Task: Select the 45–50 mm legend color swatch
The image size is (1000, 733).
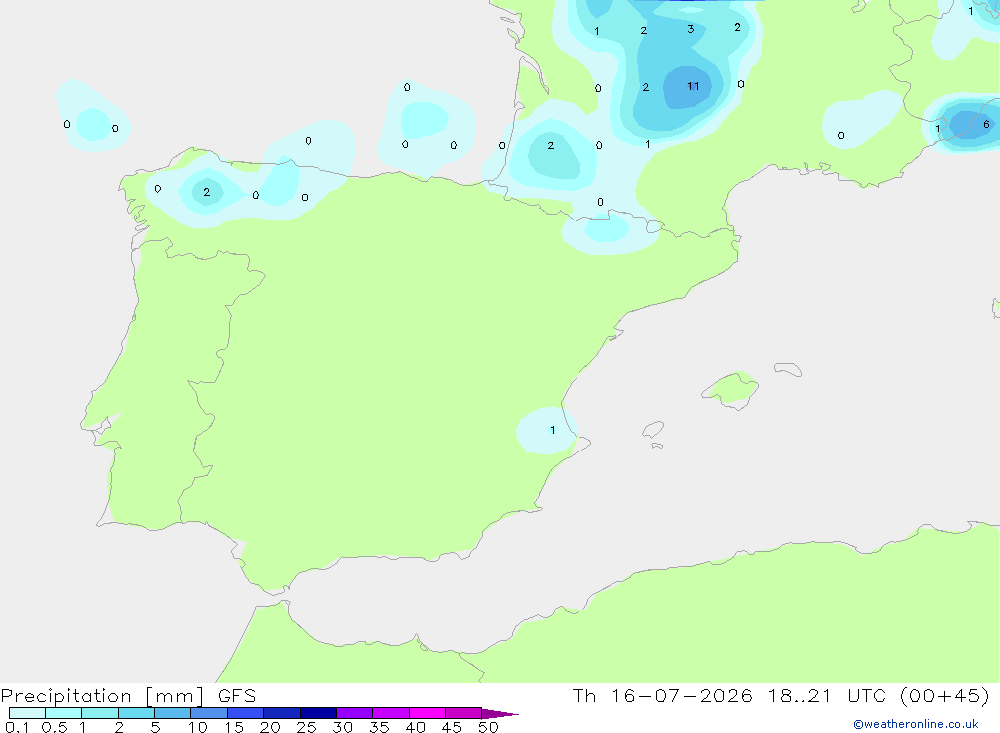Action: [464, 713]
